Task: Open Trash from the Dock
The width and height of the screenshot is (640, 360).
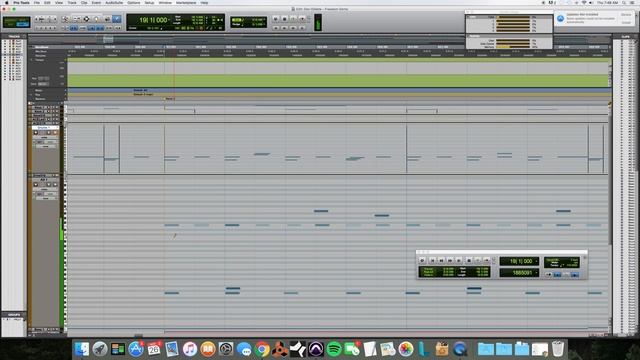Action: [x=558, y=349]
